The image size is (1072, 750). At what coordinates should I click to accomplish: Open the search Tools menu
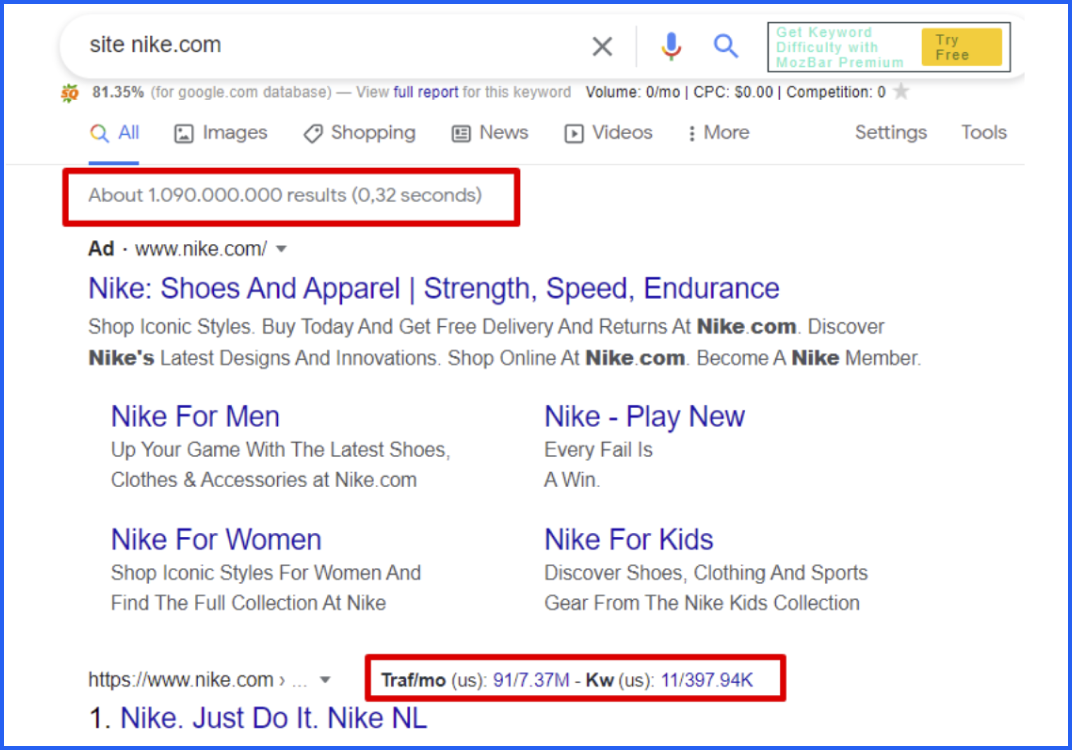983,133
